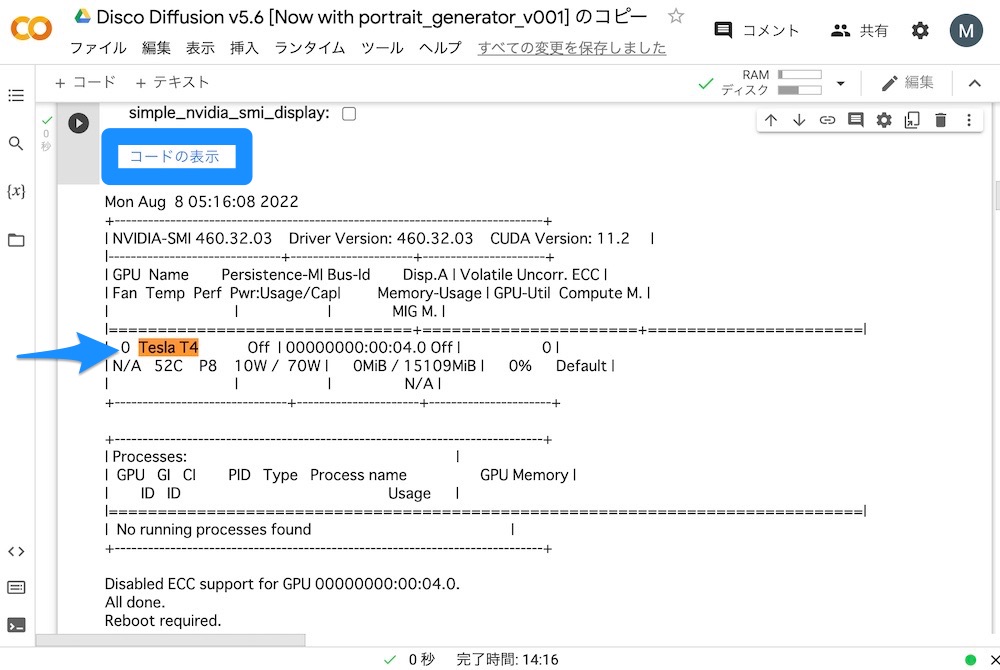This screenshot has height=670, width=1000.
Task: Click the vertical page scrollbar
Action: click(x=997, y=196)
